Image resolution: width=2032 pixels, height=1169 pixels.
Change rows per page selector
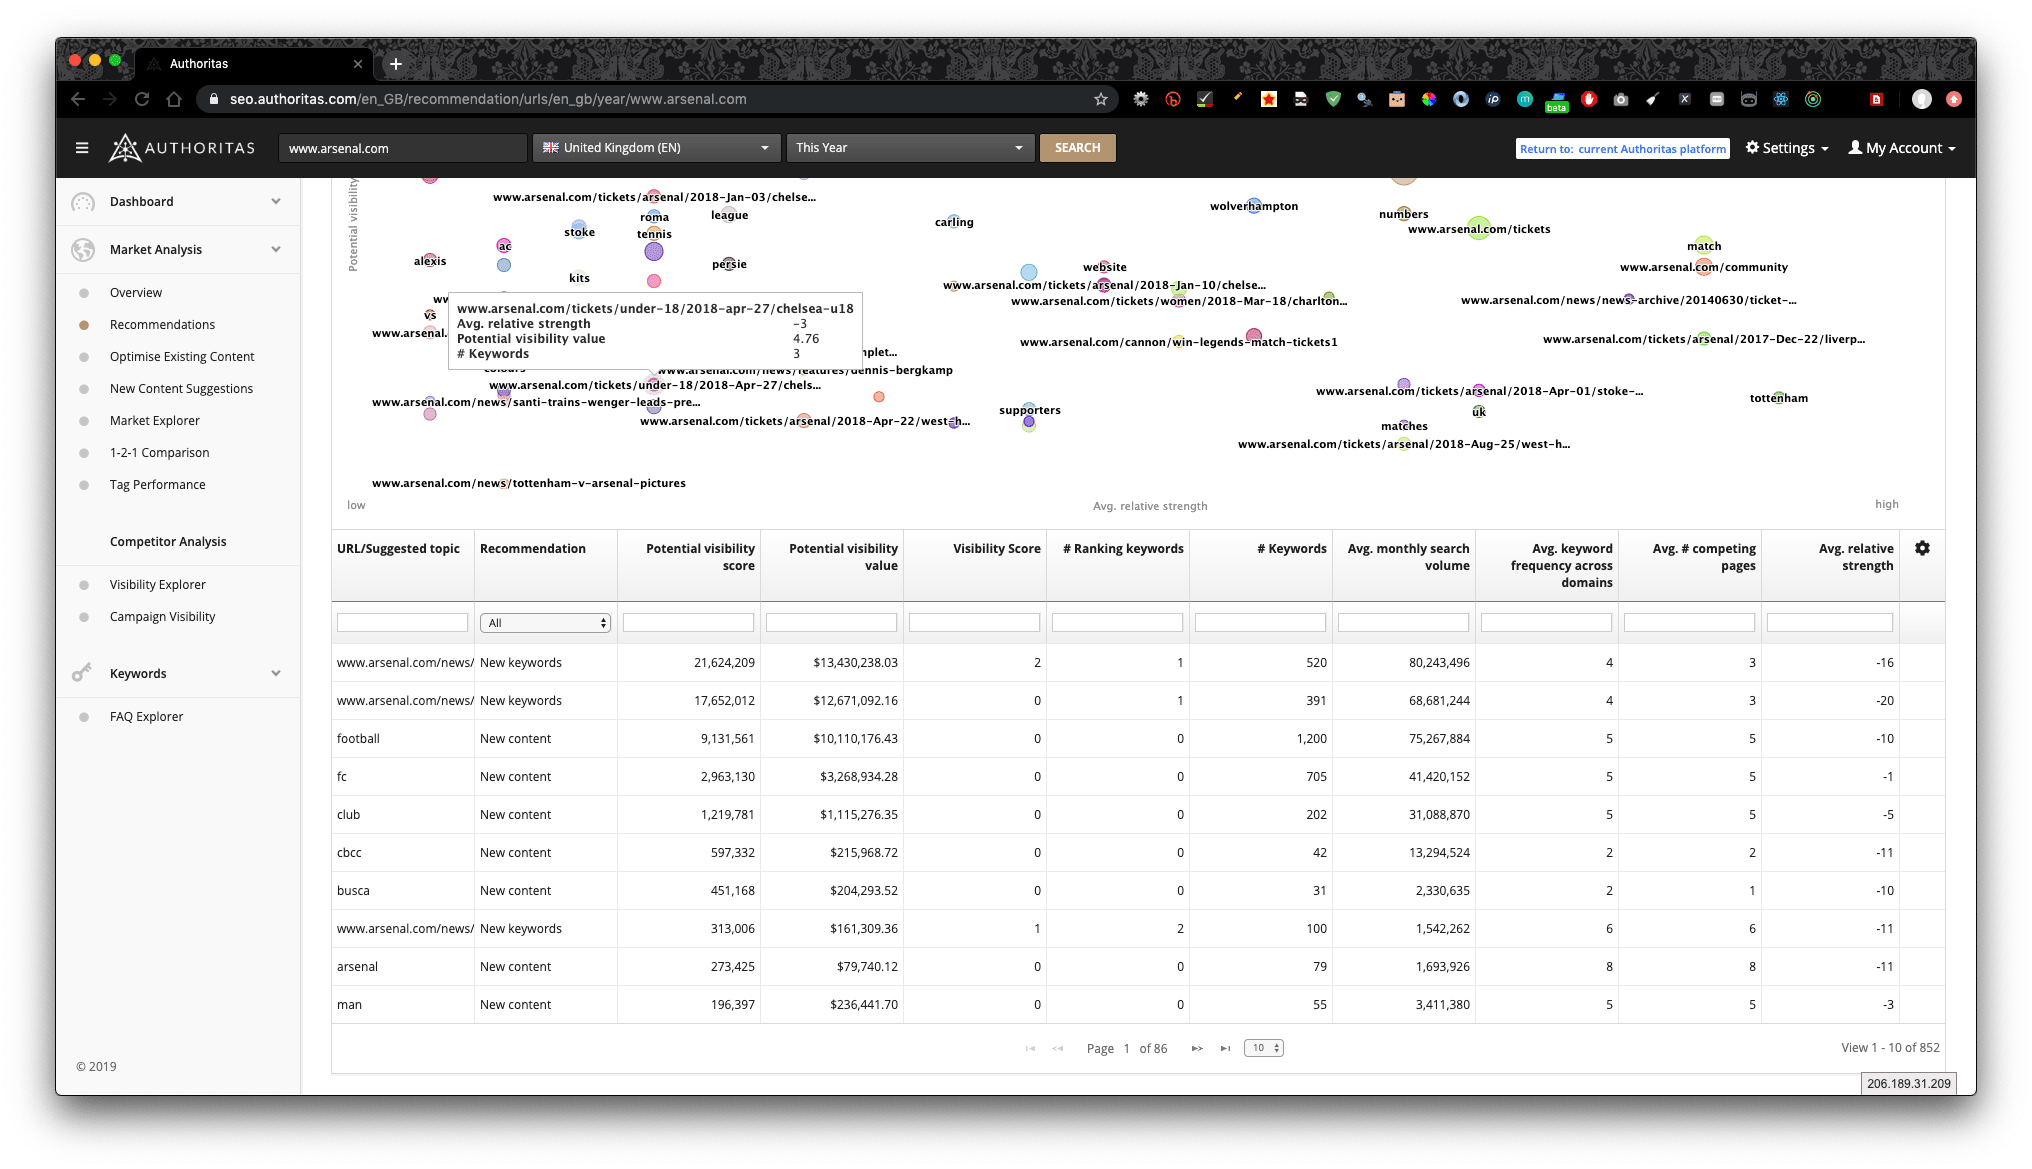pyautogui.click(x=1264, y=1048)
